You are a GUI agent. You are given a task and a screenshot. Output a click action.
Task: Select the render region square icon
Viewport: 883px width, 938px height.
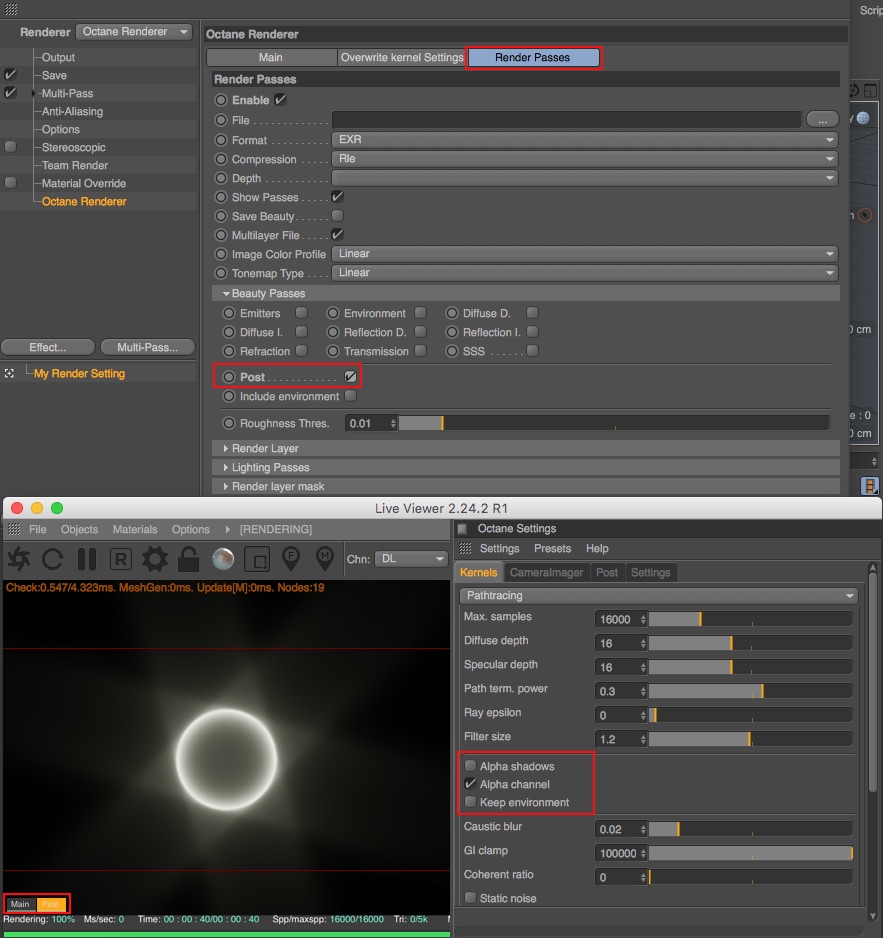(x=258, y=559)
